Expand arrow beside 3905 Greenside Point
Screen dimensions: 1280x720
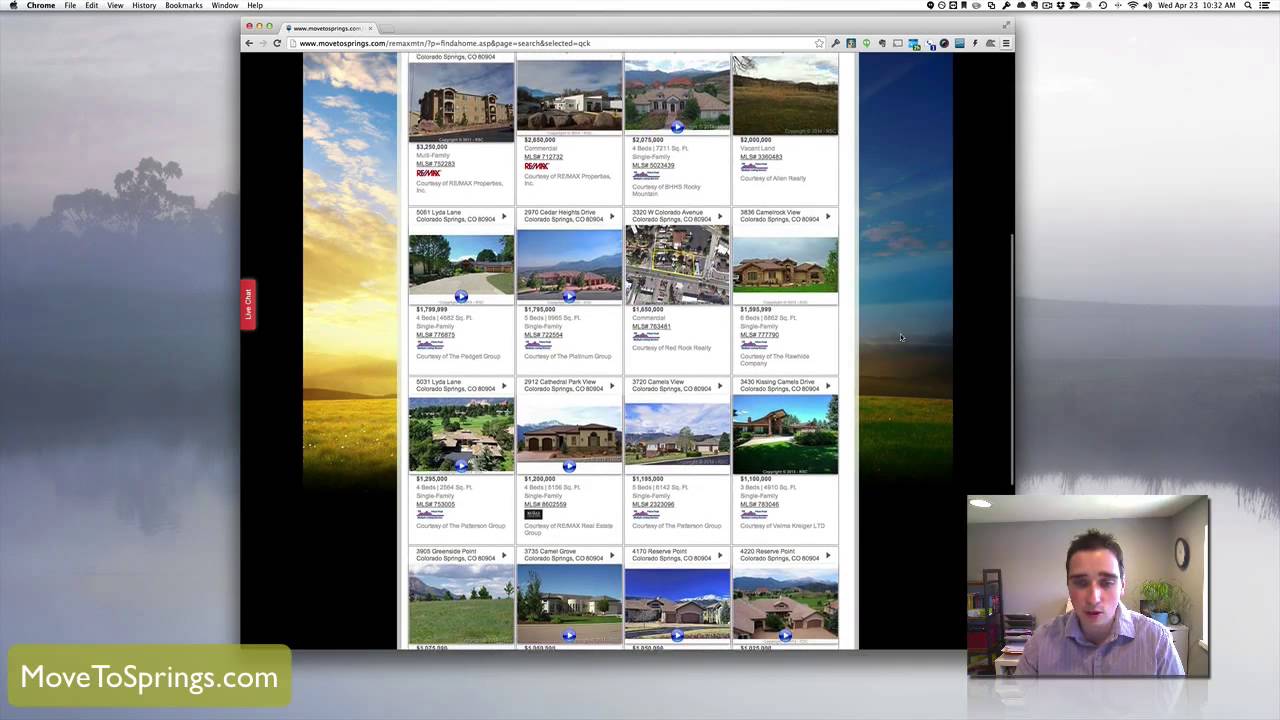(x=504, y=554)
